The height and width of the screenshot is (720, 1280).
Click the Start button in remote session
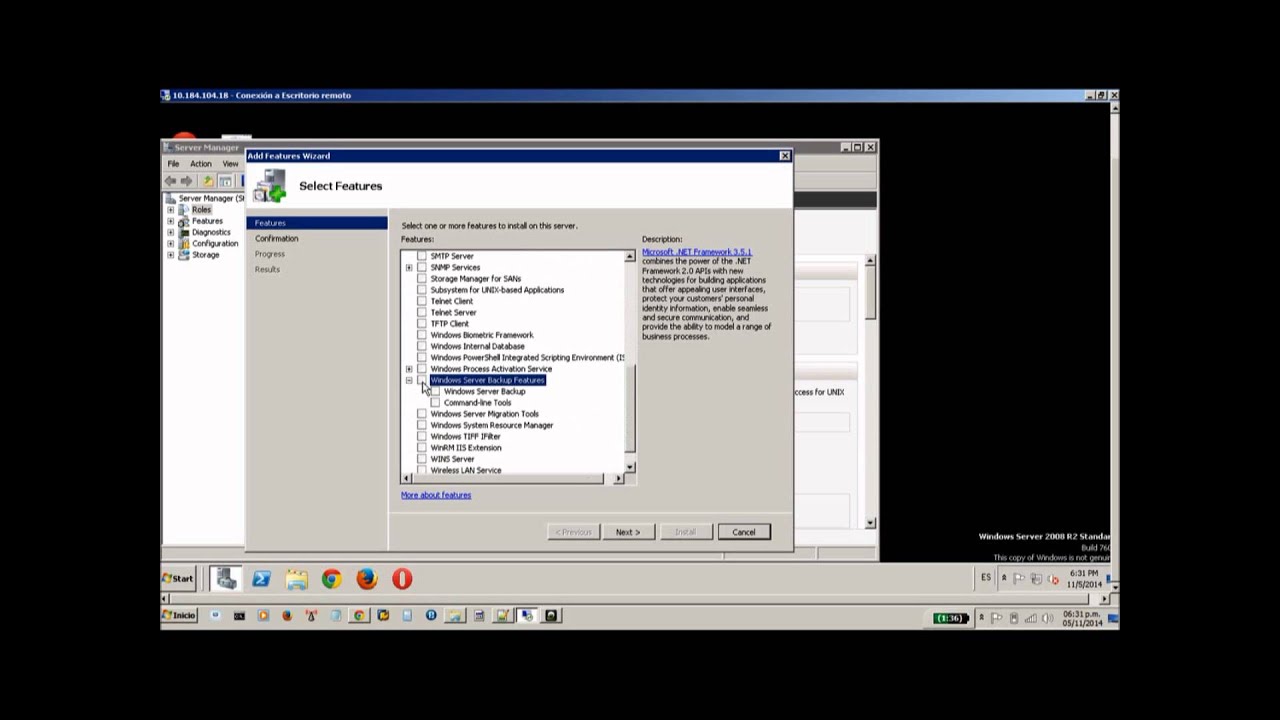(x=179, y=579)
